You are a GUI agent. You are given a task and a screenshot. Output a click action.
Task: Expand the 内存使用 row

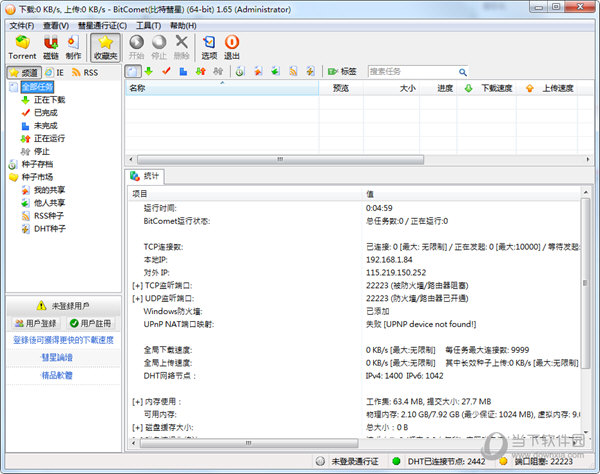tap(137, 402)
